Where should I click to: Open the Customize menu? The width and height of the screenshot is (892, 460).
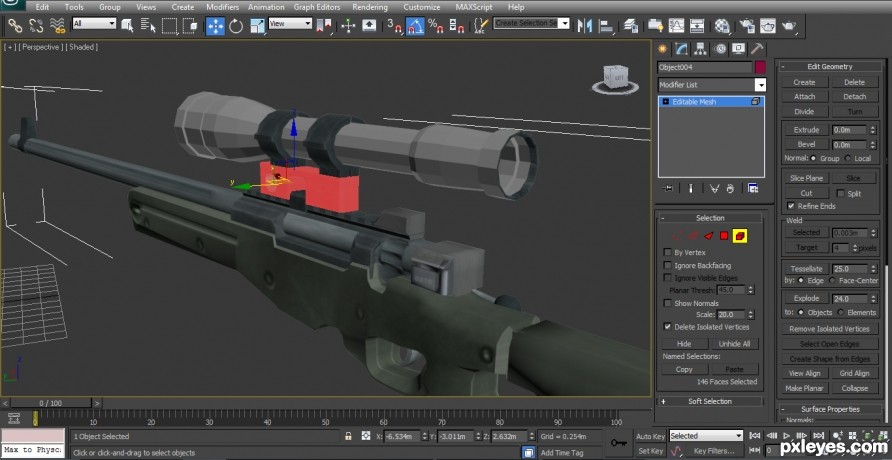[422, 7]
